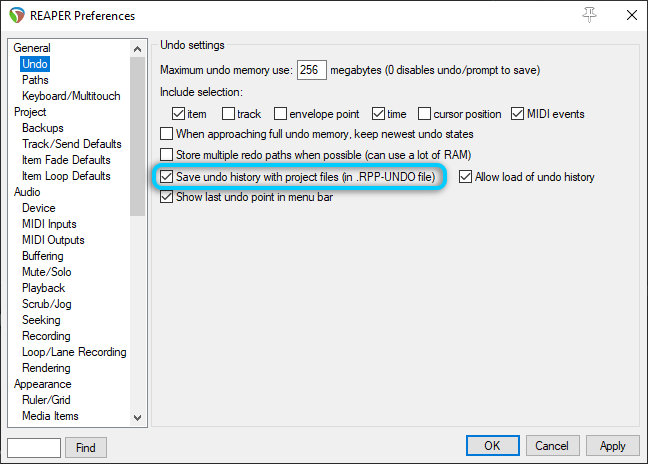Toggle show last undo point in menu bar
This screenshot has width=648, height=464.
coord(167,197)
